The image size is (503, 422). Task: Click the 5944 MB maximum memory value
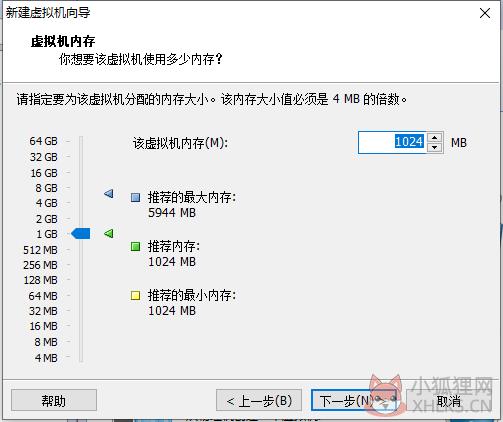pyautogui.click(x=172, y=213)
